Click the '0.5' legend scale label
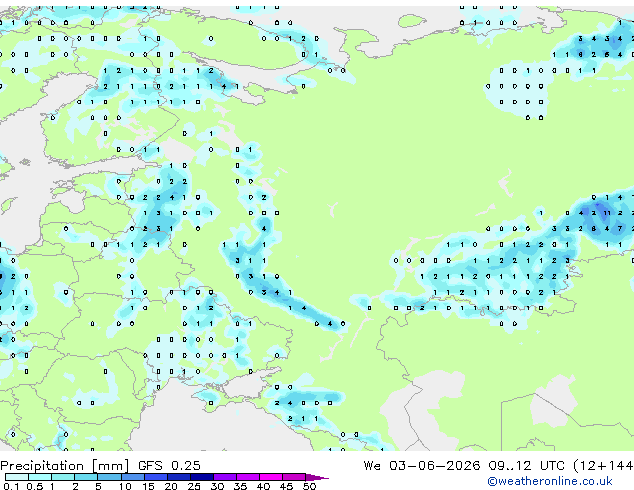The image size is (634, 490). pos(35,486)
